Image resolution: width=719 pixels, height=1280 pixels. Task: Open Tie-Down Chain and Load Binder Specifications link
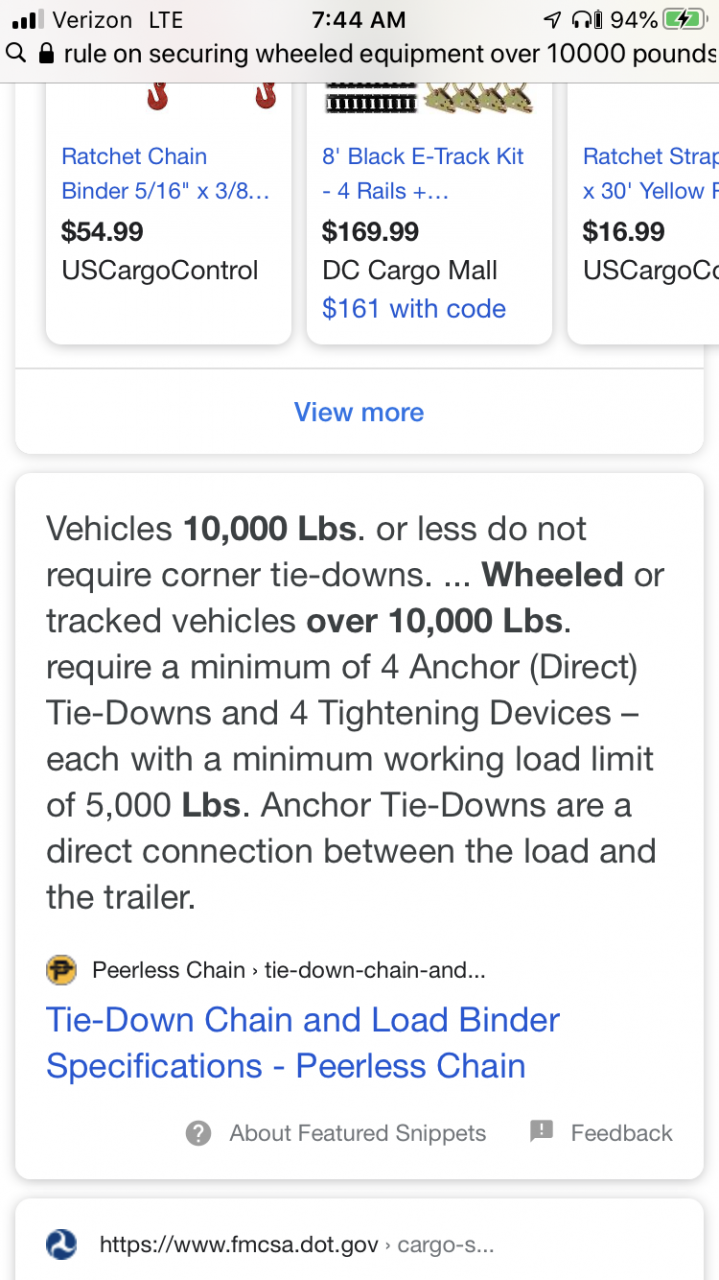pyautogui.click(x=303, y=1043)
